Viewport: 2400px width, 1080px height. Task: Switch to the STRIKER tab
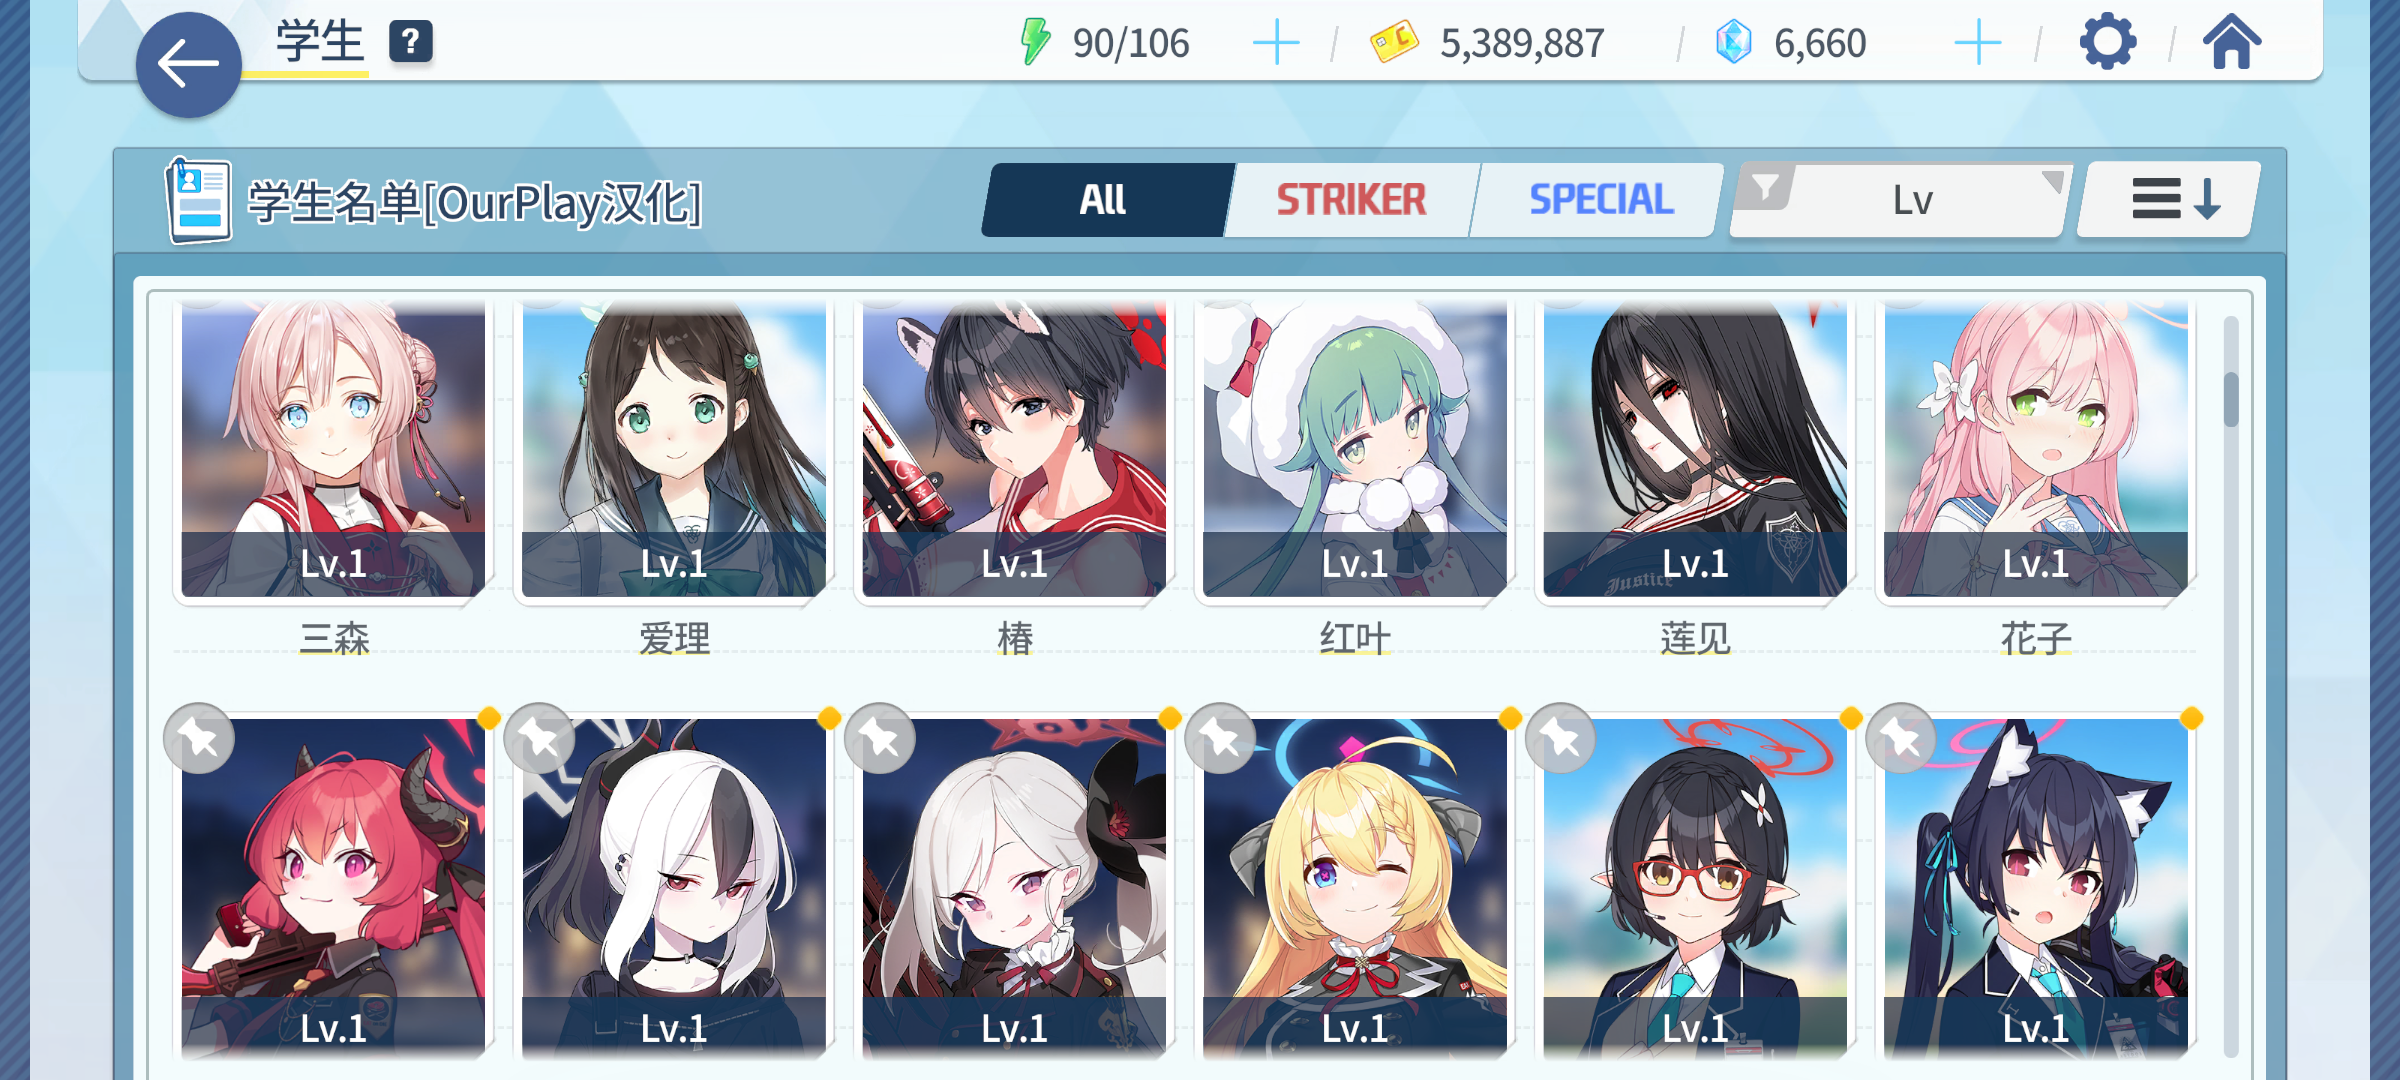(x=1351, y=200)
